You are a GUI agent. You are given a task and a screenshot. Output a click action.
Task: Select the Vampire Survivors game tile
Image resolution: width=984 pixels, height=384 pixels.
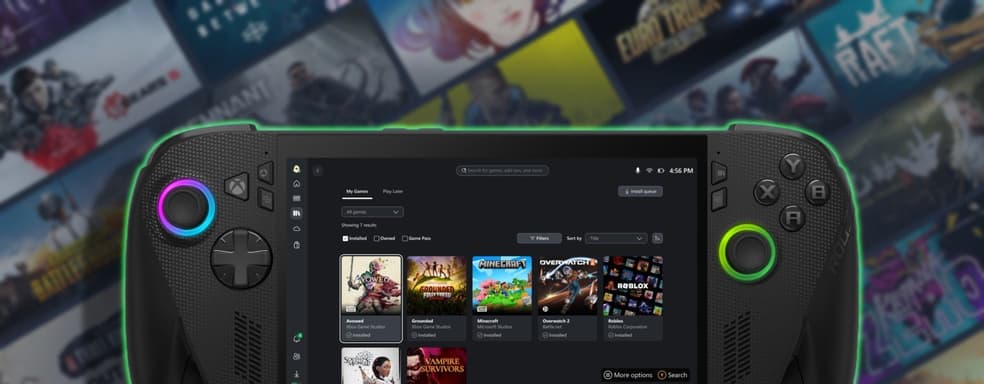pyautogui.click(x=436, y=366)
